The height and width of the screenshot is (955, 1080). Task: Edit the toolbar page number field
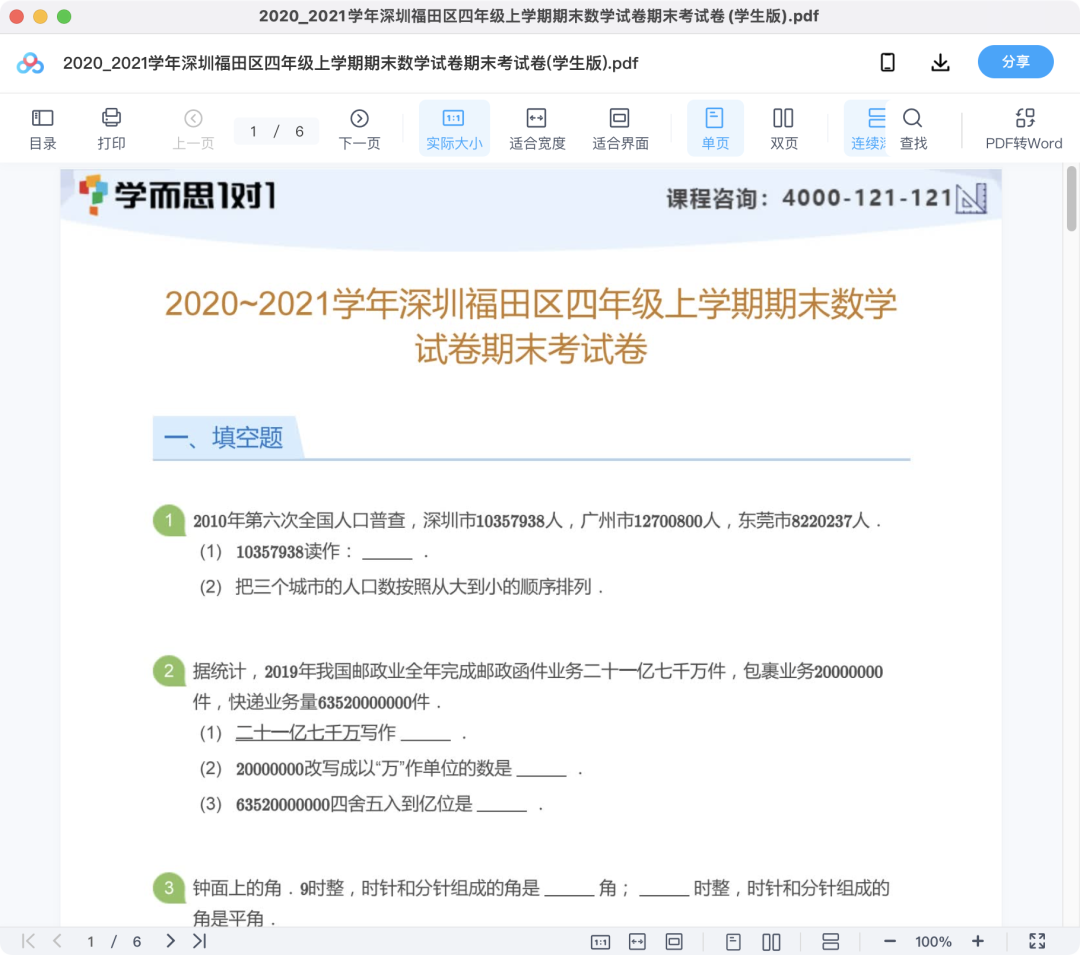coord(254,132)
